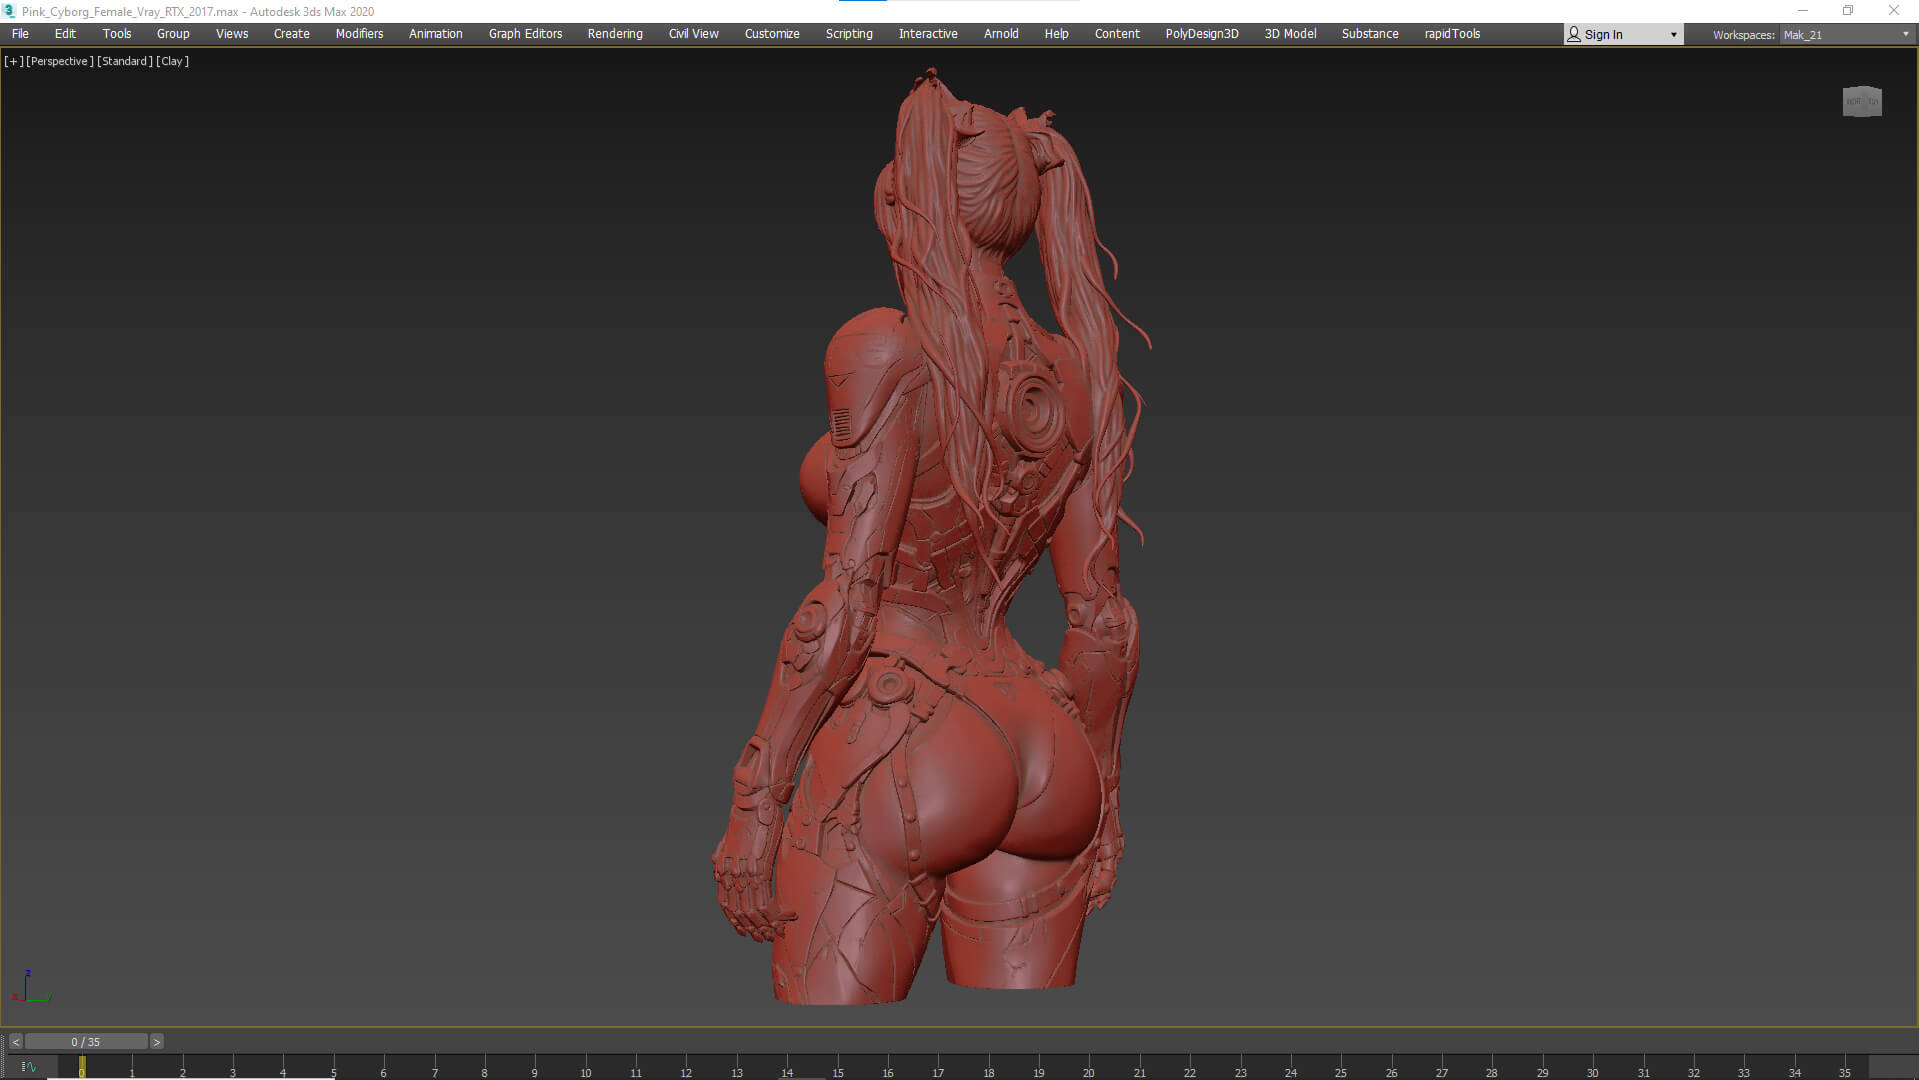Click the time slider showing 0 / 35
This screenshot has height=1080, width=1919.
click(86, 1042)
